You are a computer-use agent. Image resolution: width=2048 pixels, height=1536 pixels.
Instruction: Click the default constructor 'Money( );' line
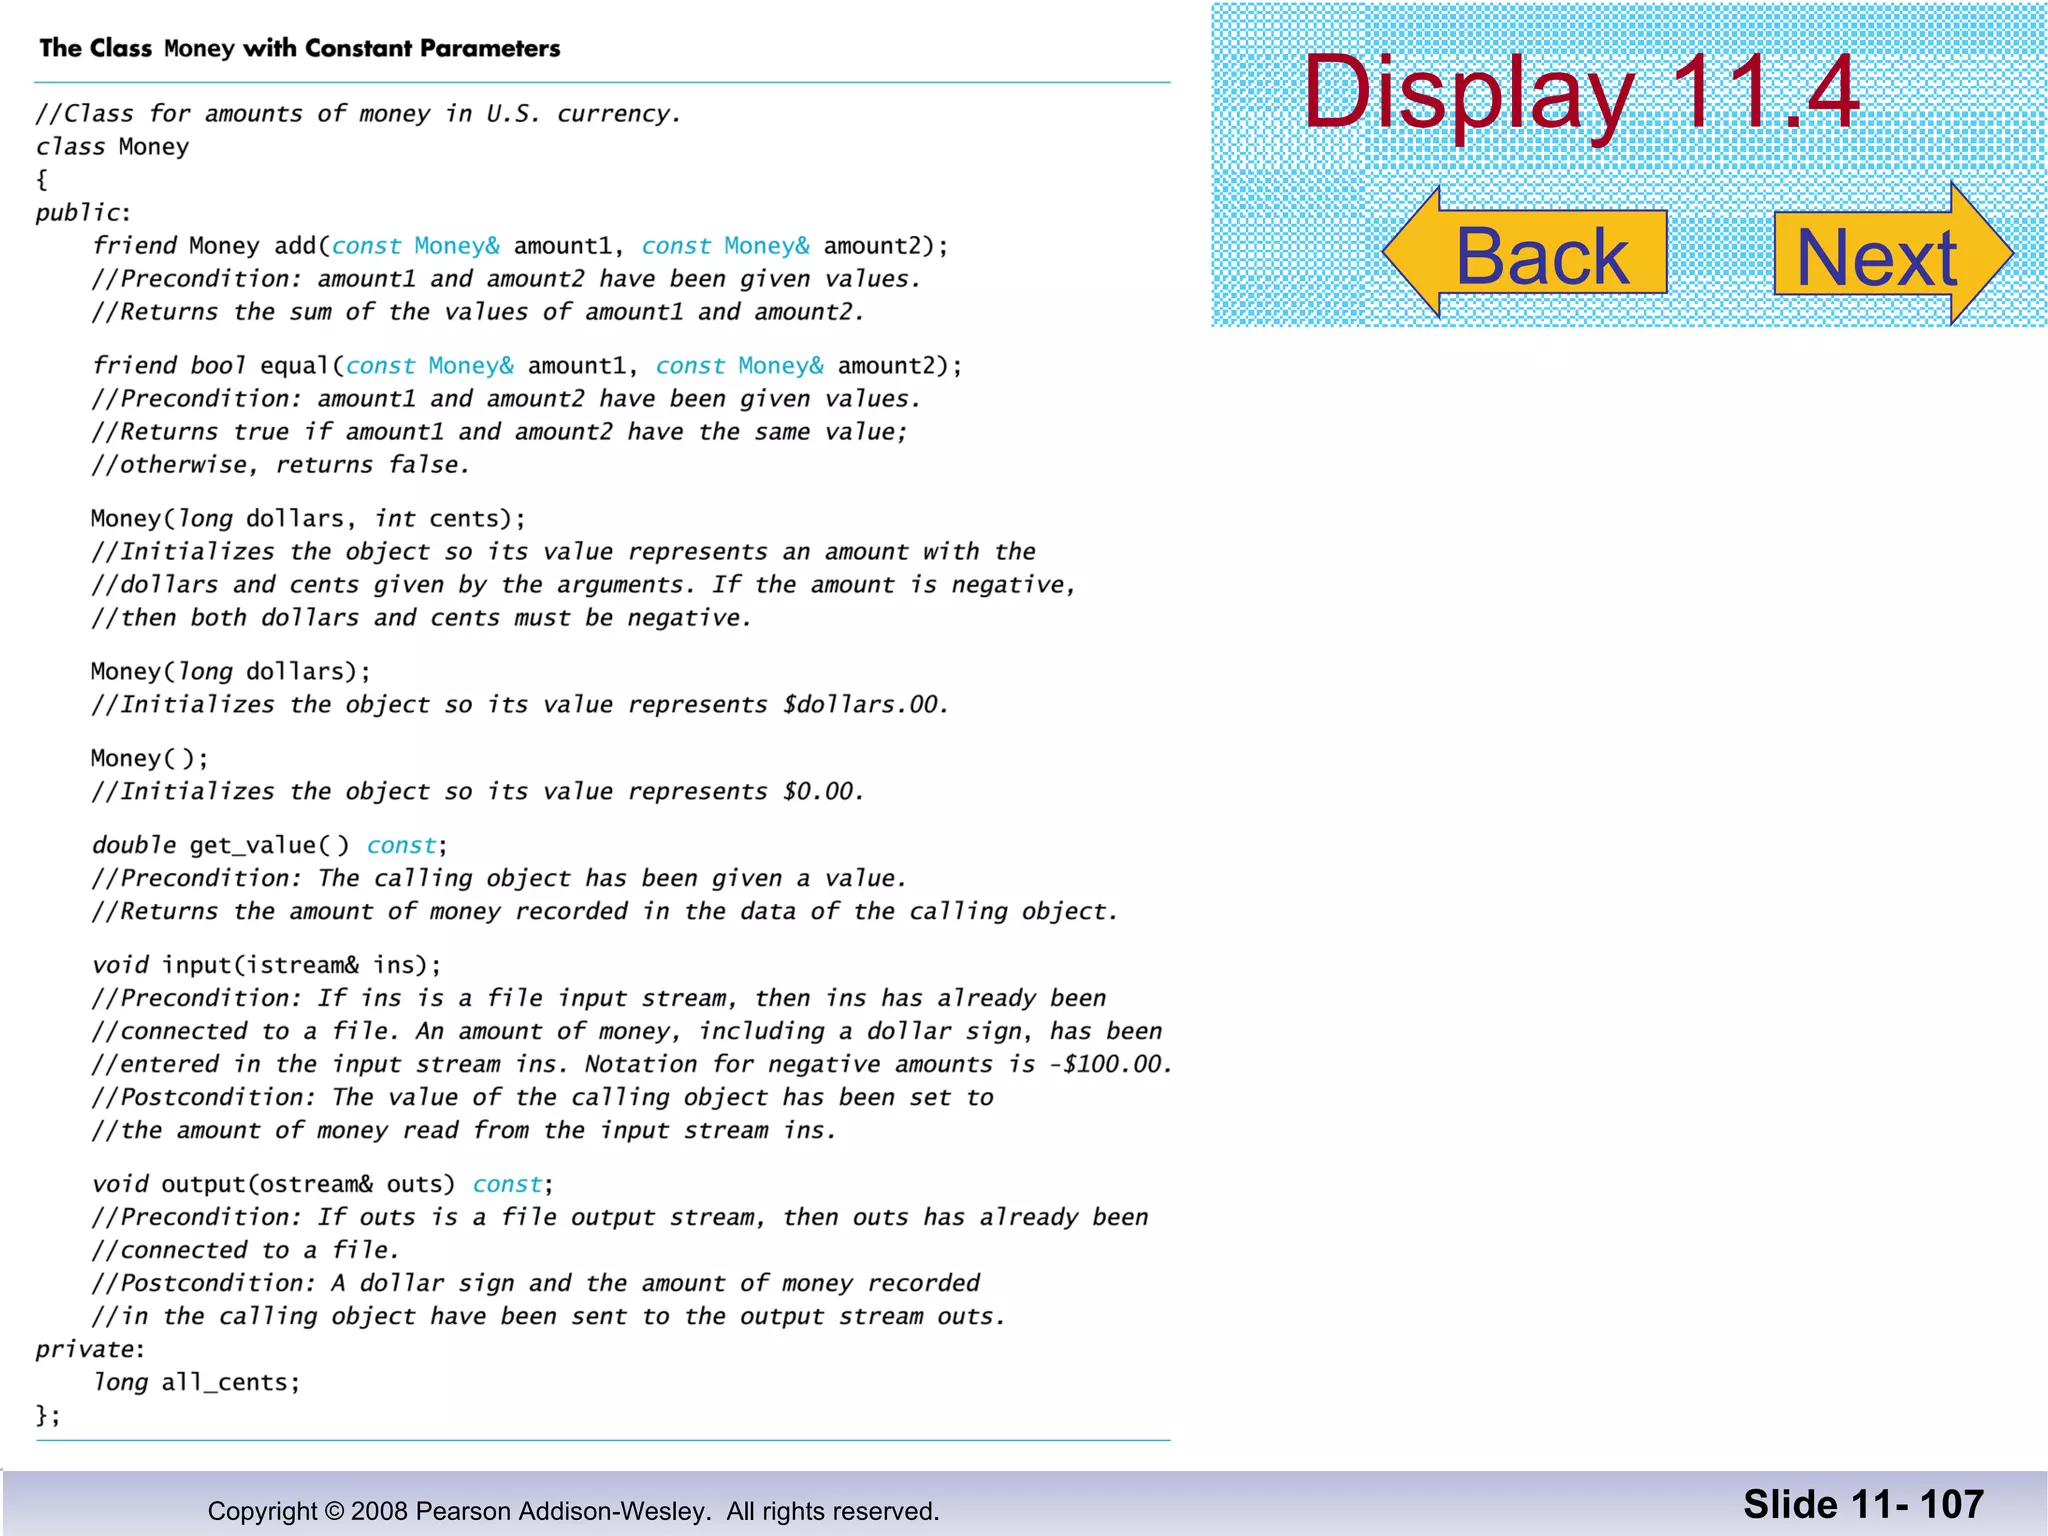point(150,759)
